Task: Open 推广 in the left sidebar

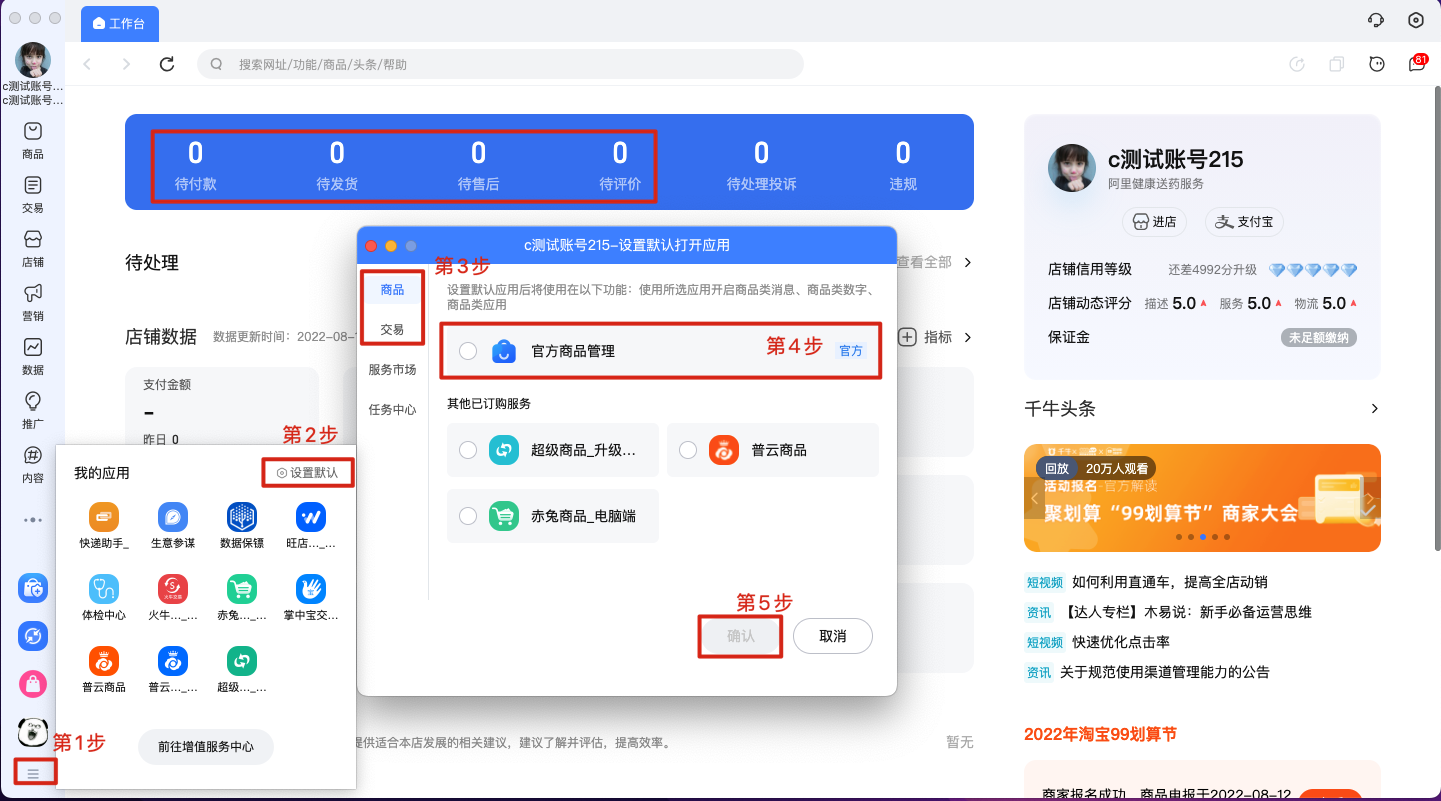Action: 33,410
